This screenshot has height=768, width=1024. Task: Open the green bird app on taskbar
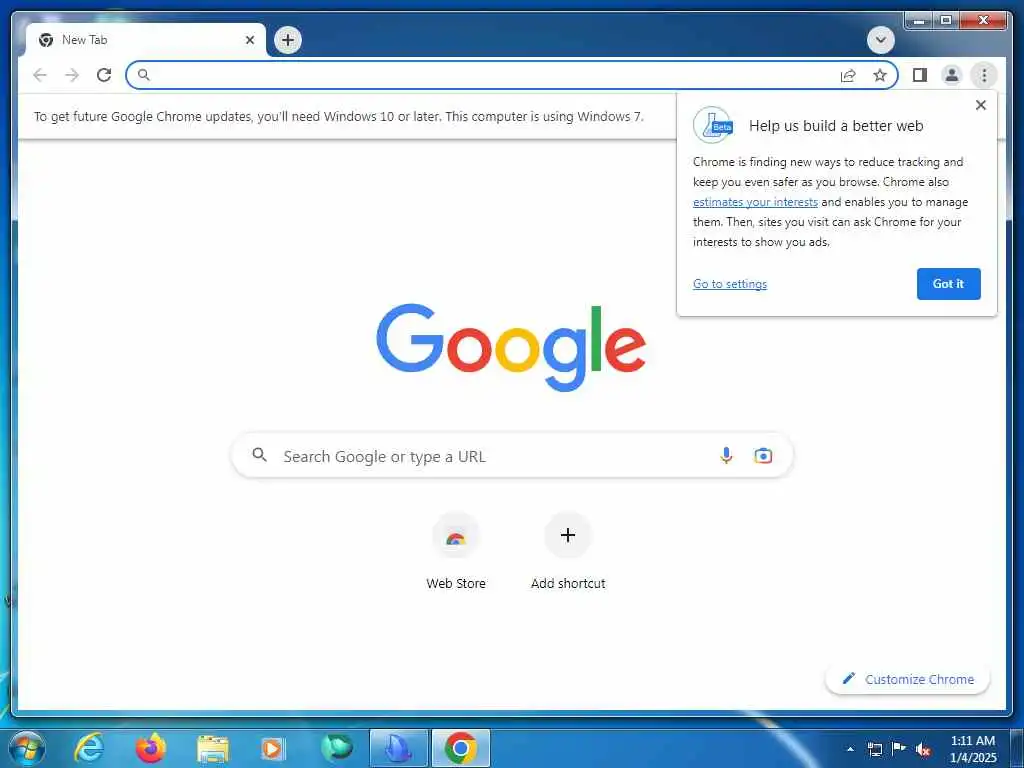(x=337, y=748)
